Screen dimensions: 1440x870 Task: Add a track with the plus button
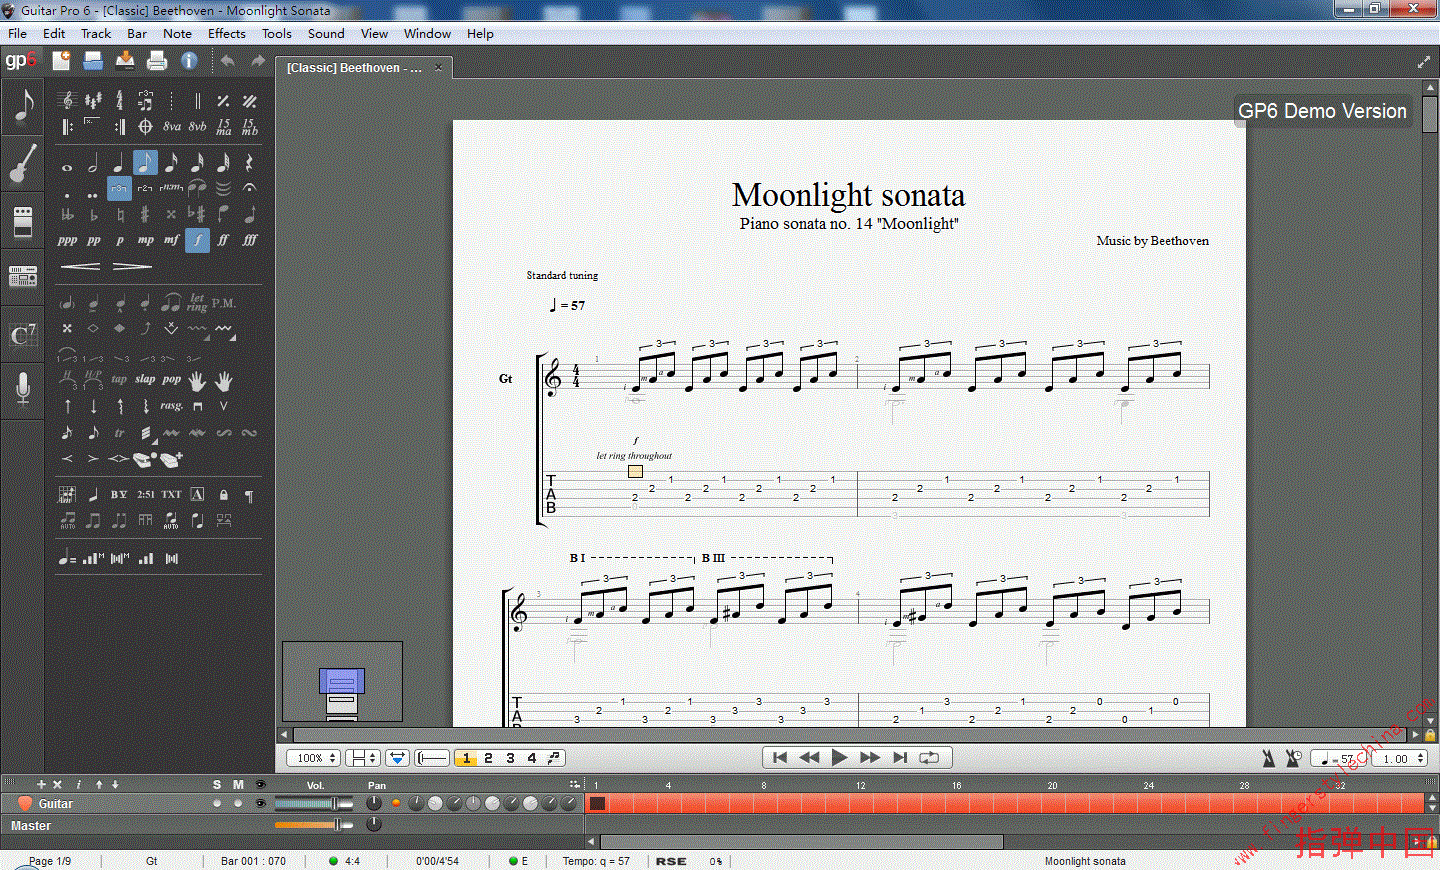point(41,784)
